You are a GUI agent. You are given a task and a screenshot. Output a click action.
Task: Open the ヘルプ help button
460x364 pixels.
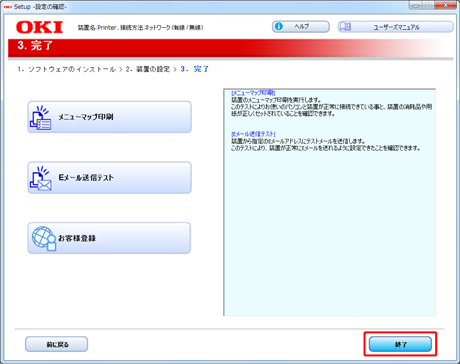pyautogui.click(x=301, y=27)
